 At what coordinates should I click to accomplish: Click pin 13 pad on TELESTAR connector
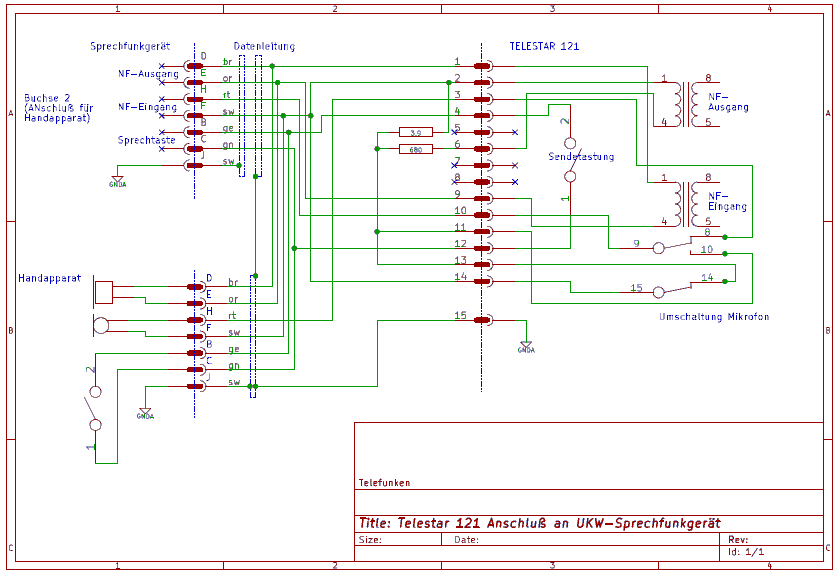482,265
